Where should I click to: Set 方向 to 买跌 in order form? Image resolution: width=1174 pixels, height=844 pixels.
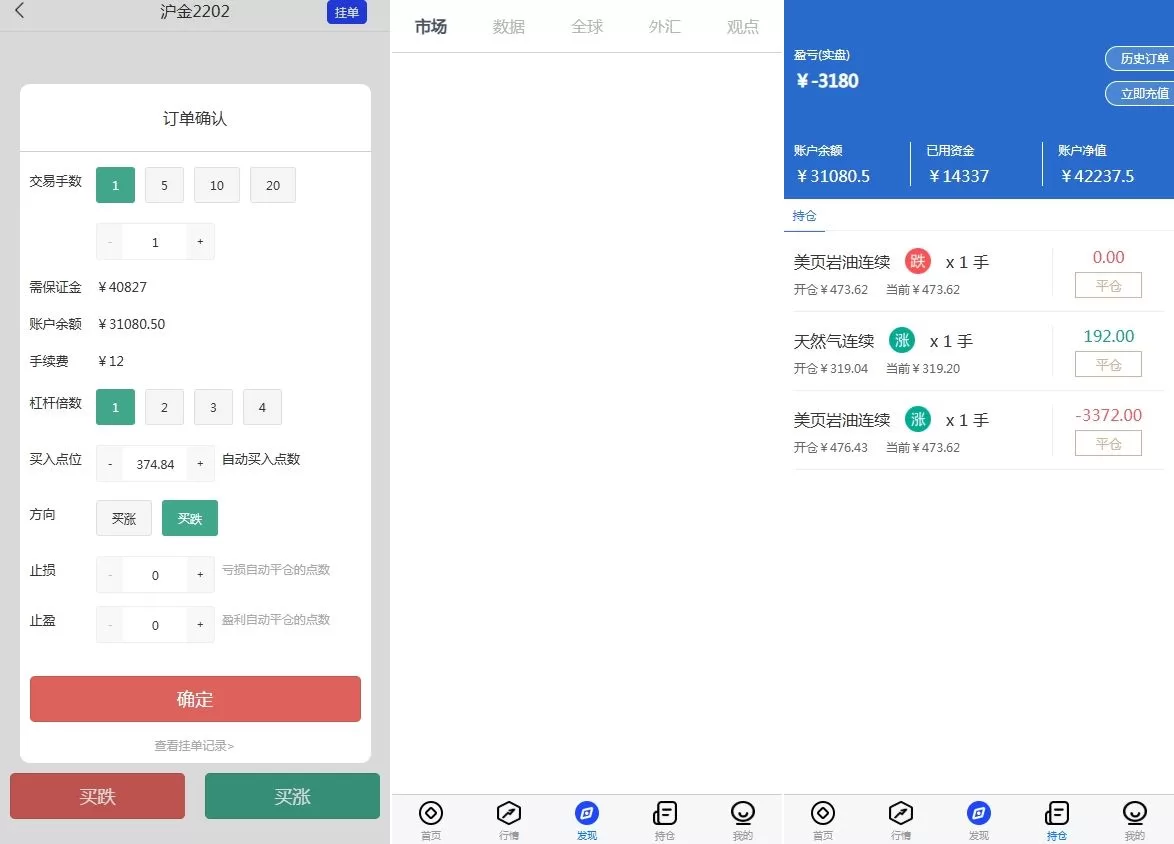click(189, 518)
